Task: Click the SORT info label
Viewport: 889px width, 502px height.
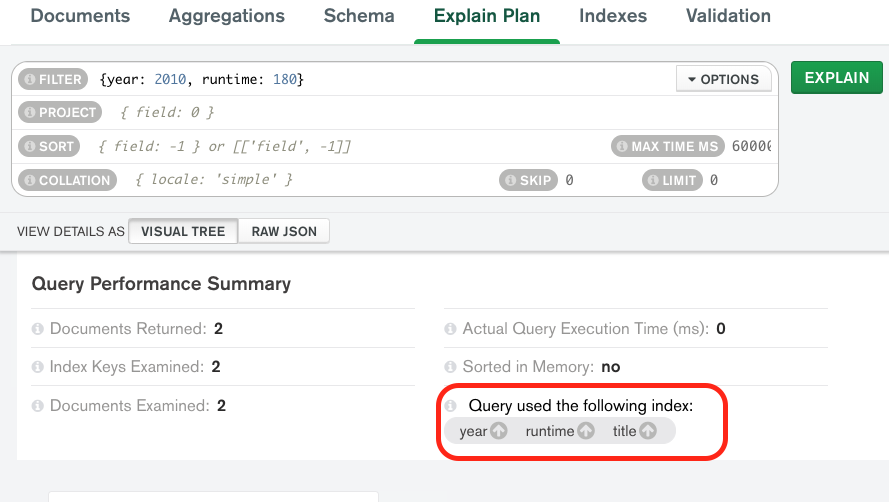Action: [49, 146]
